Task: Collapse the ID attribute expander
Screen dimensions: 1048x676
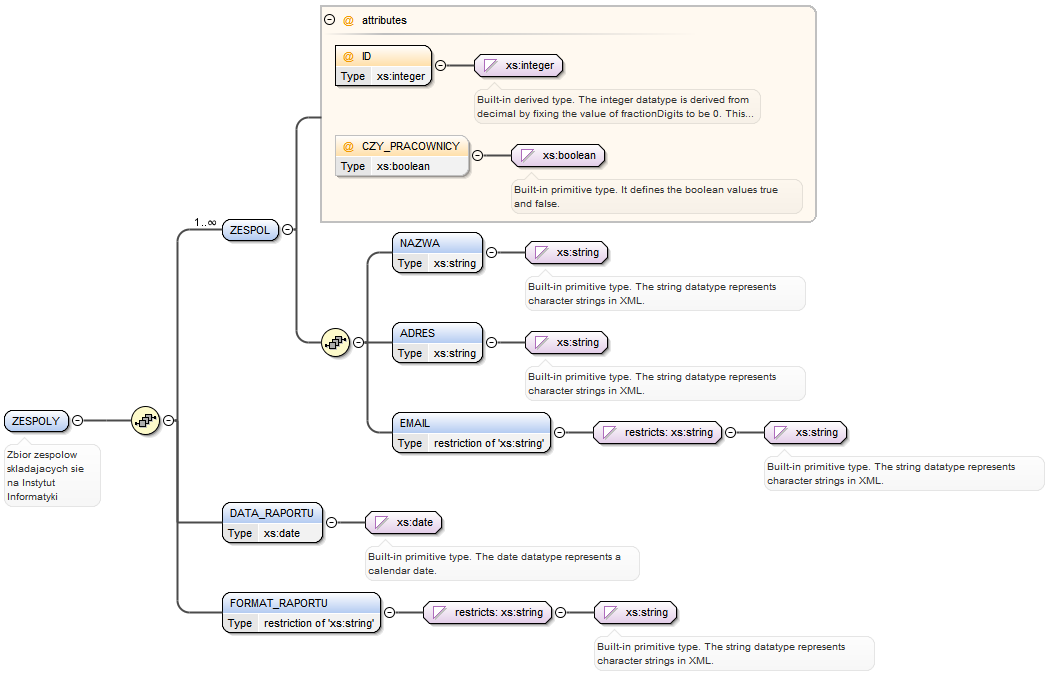Action: point(440,66)
